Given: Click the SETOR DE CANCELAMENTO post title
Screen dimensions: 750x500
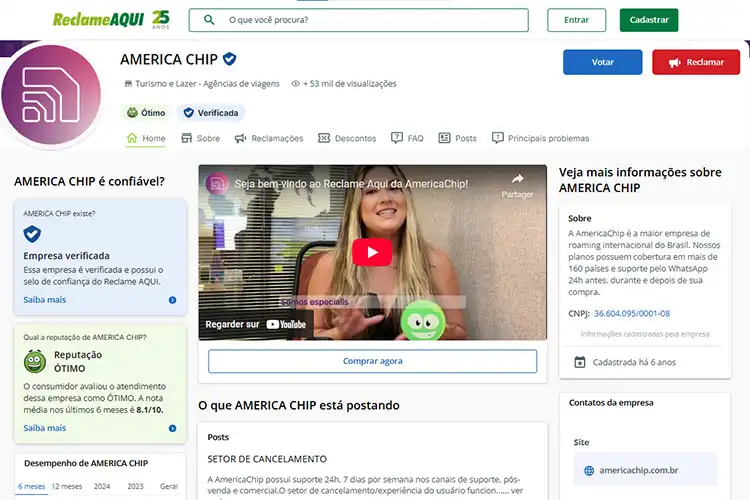Looking at the screenshot, I should pyautogui.click(x=267, y=459).
